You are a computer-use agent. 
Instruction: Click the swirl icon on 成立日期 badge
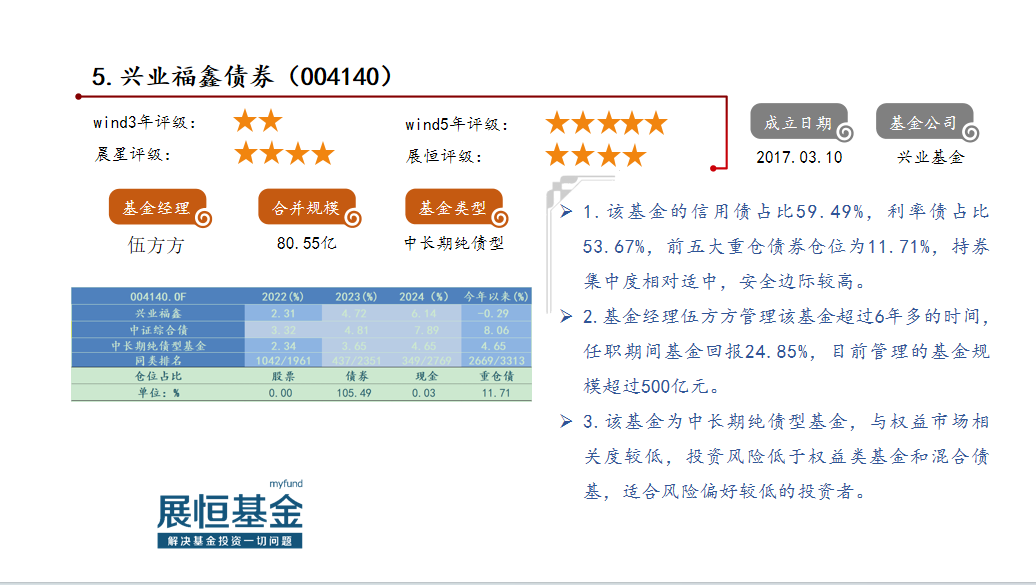[x=845, y=132]
